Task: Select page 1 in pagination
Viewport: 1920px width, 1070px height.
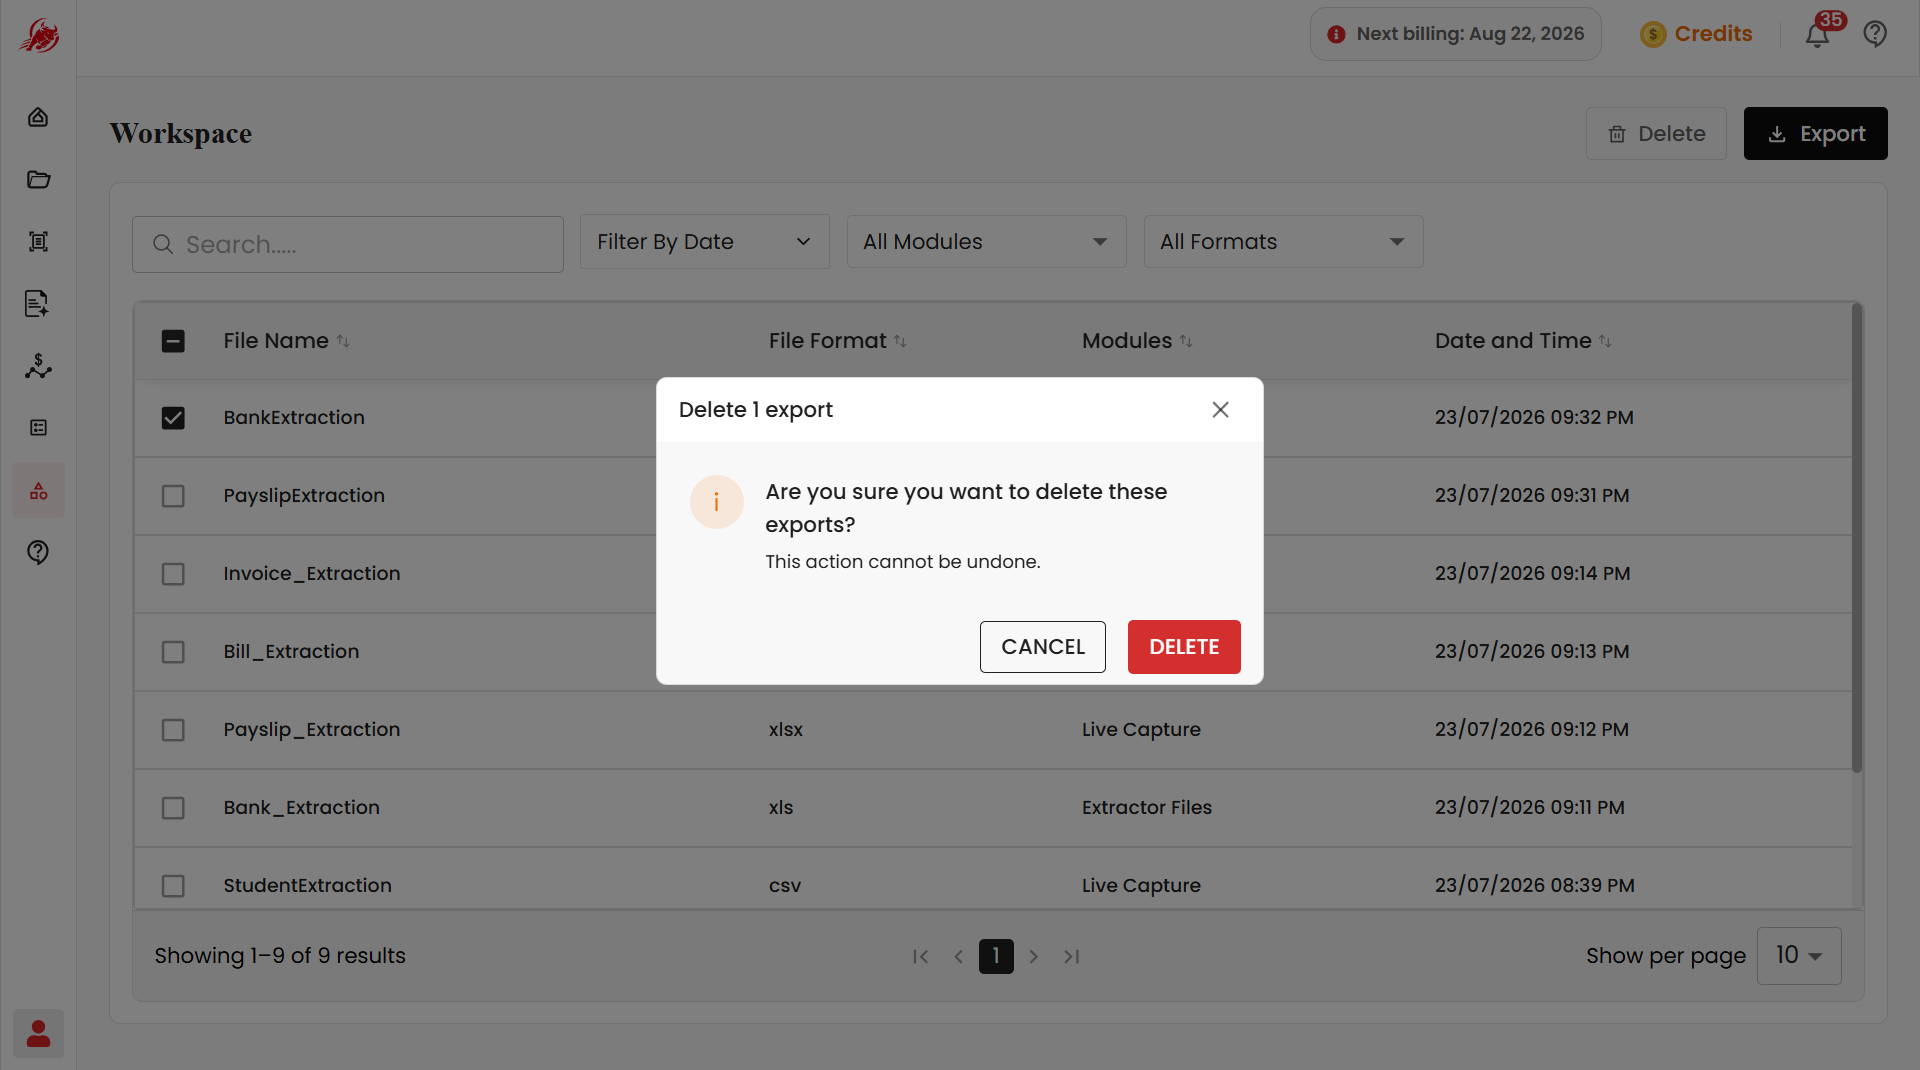Action: [x=996, y=956]
